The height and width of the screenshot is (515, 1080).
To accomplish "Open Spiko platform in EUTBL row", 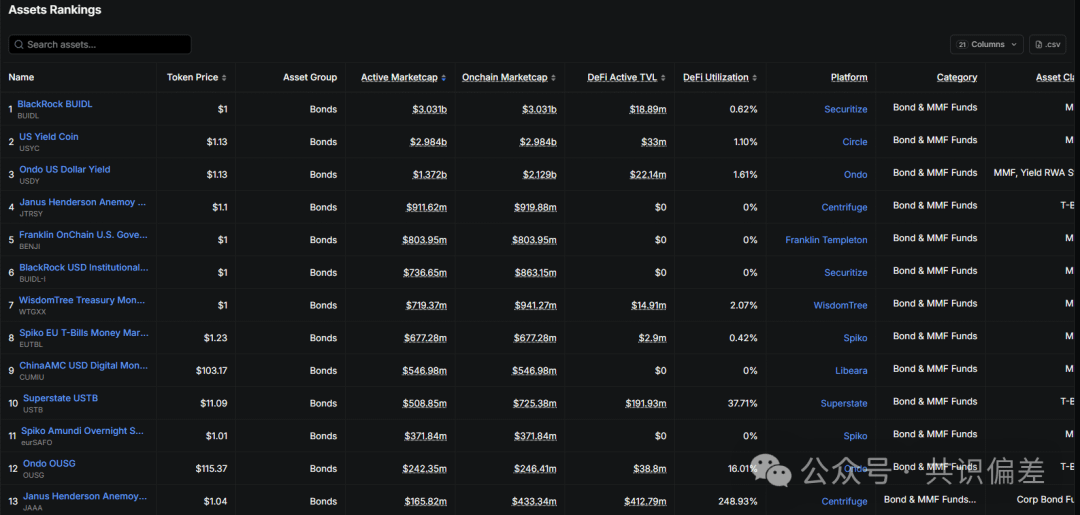I will click(x=855, y=338).
